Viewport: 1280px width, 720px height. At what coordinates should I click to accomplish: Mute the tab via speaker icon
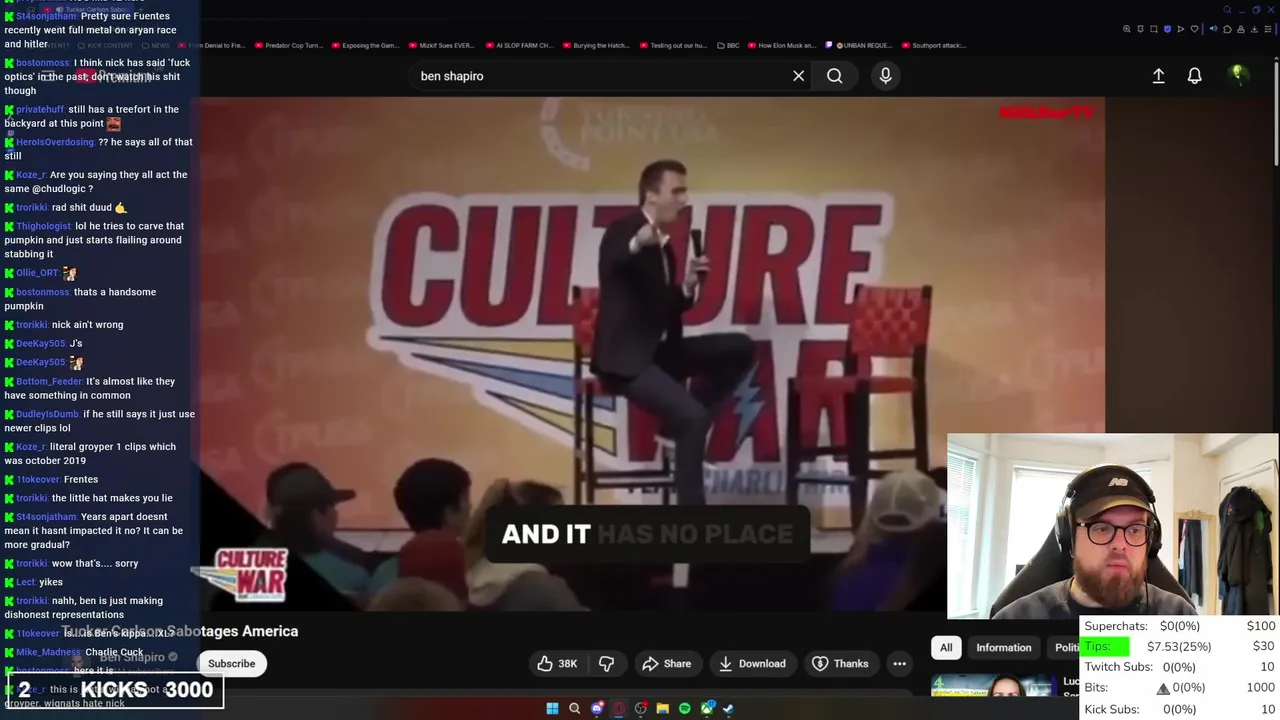coord(1213,29)
